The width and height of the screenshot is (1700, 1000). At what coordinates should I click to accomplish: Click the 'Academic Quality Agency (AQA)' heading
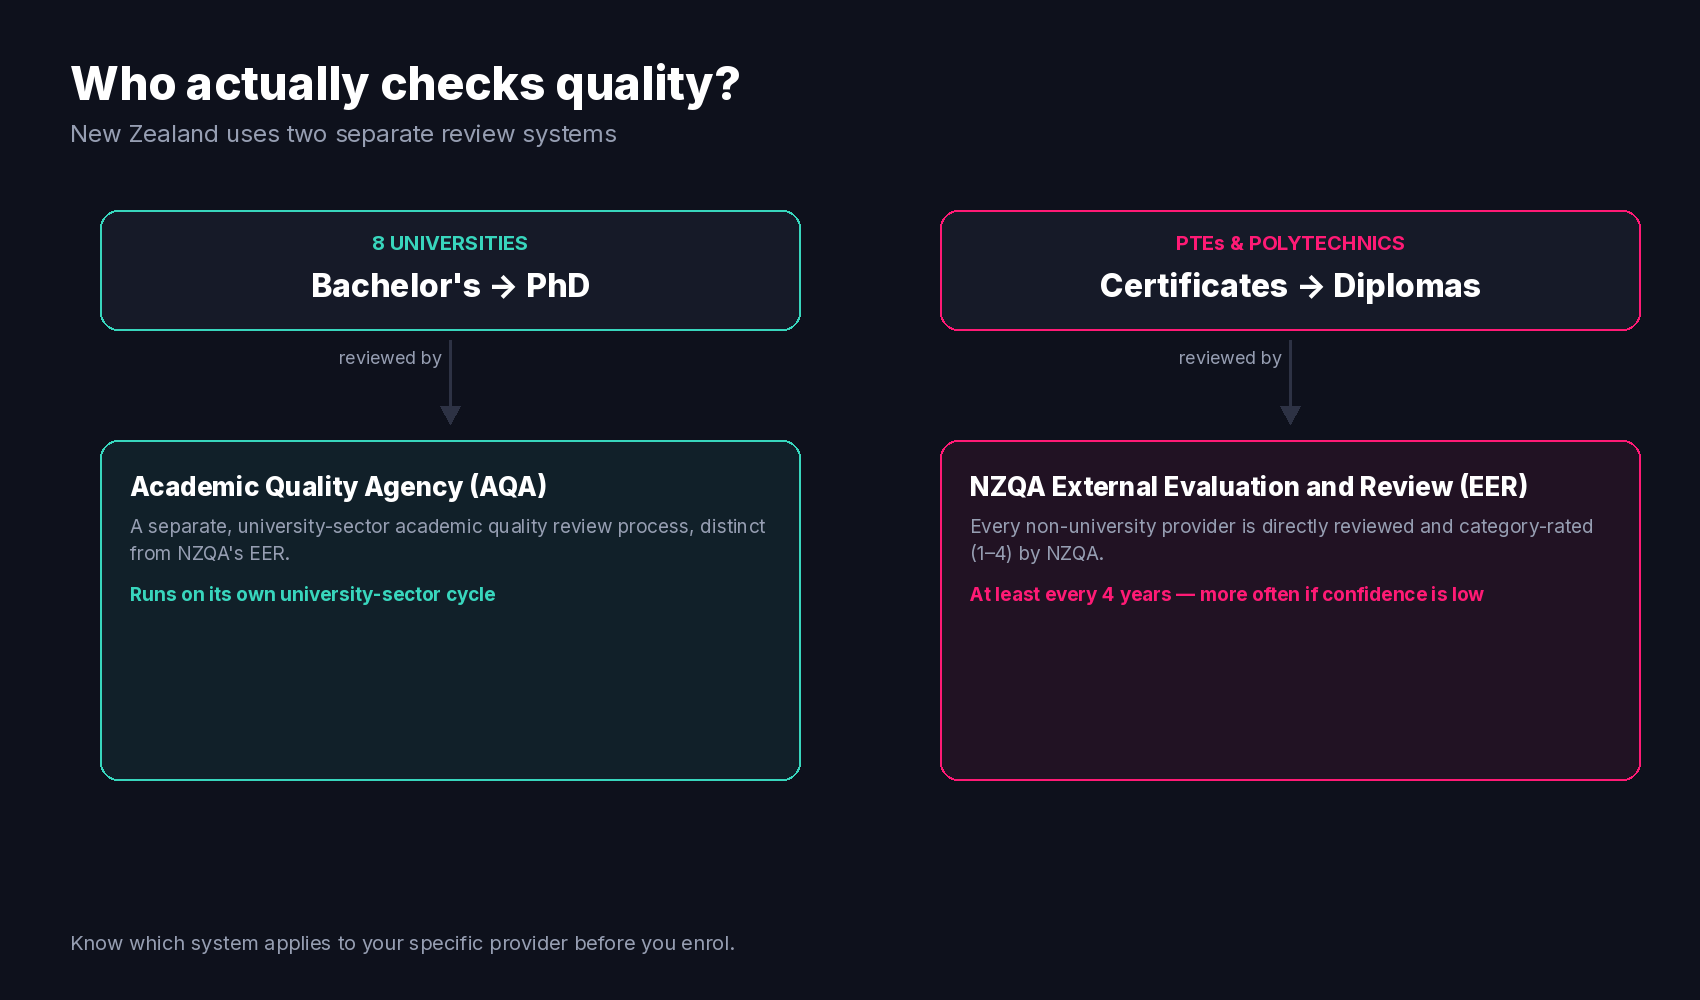click(339, 487)
